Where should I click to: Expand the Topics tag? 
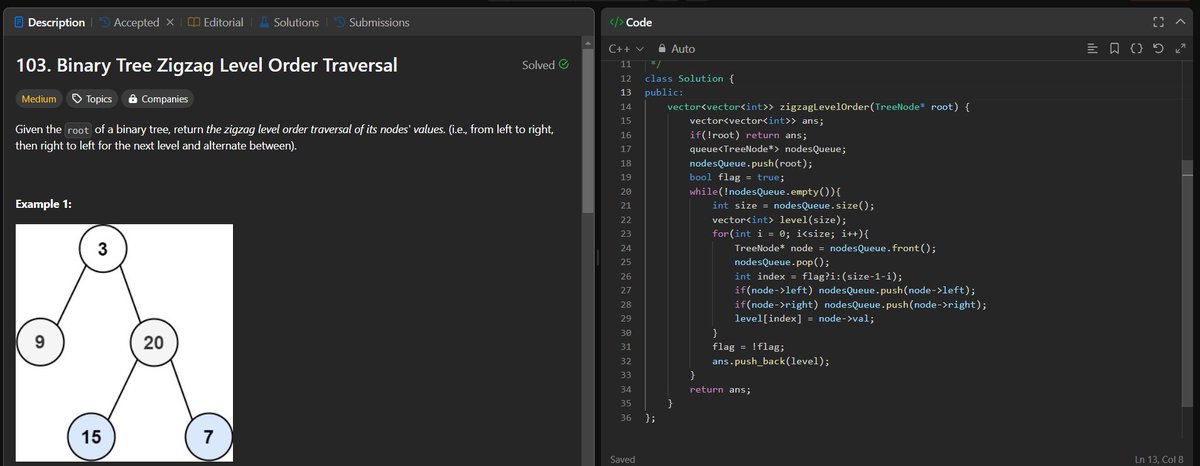coord(91,99)
